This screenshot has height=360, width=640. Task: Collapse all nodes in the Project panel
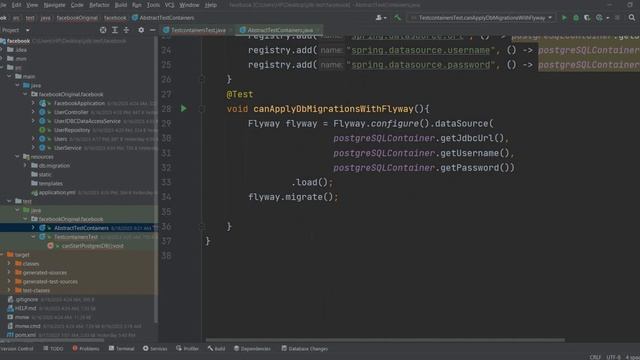126,30
